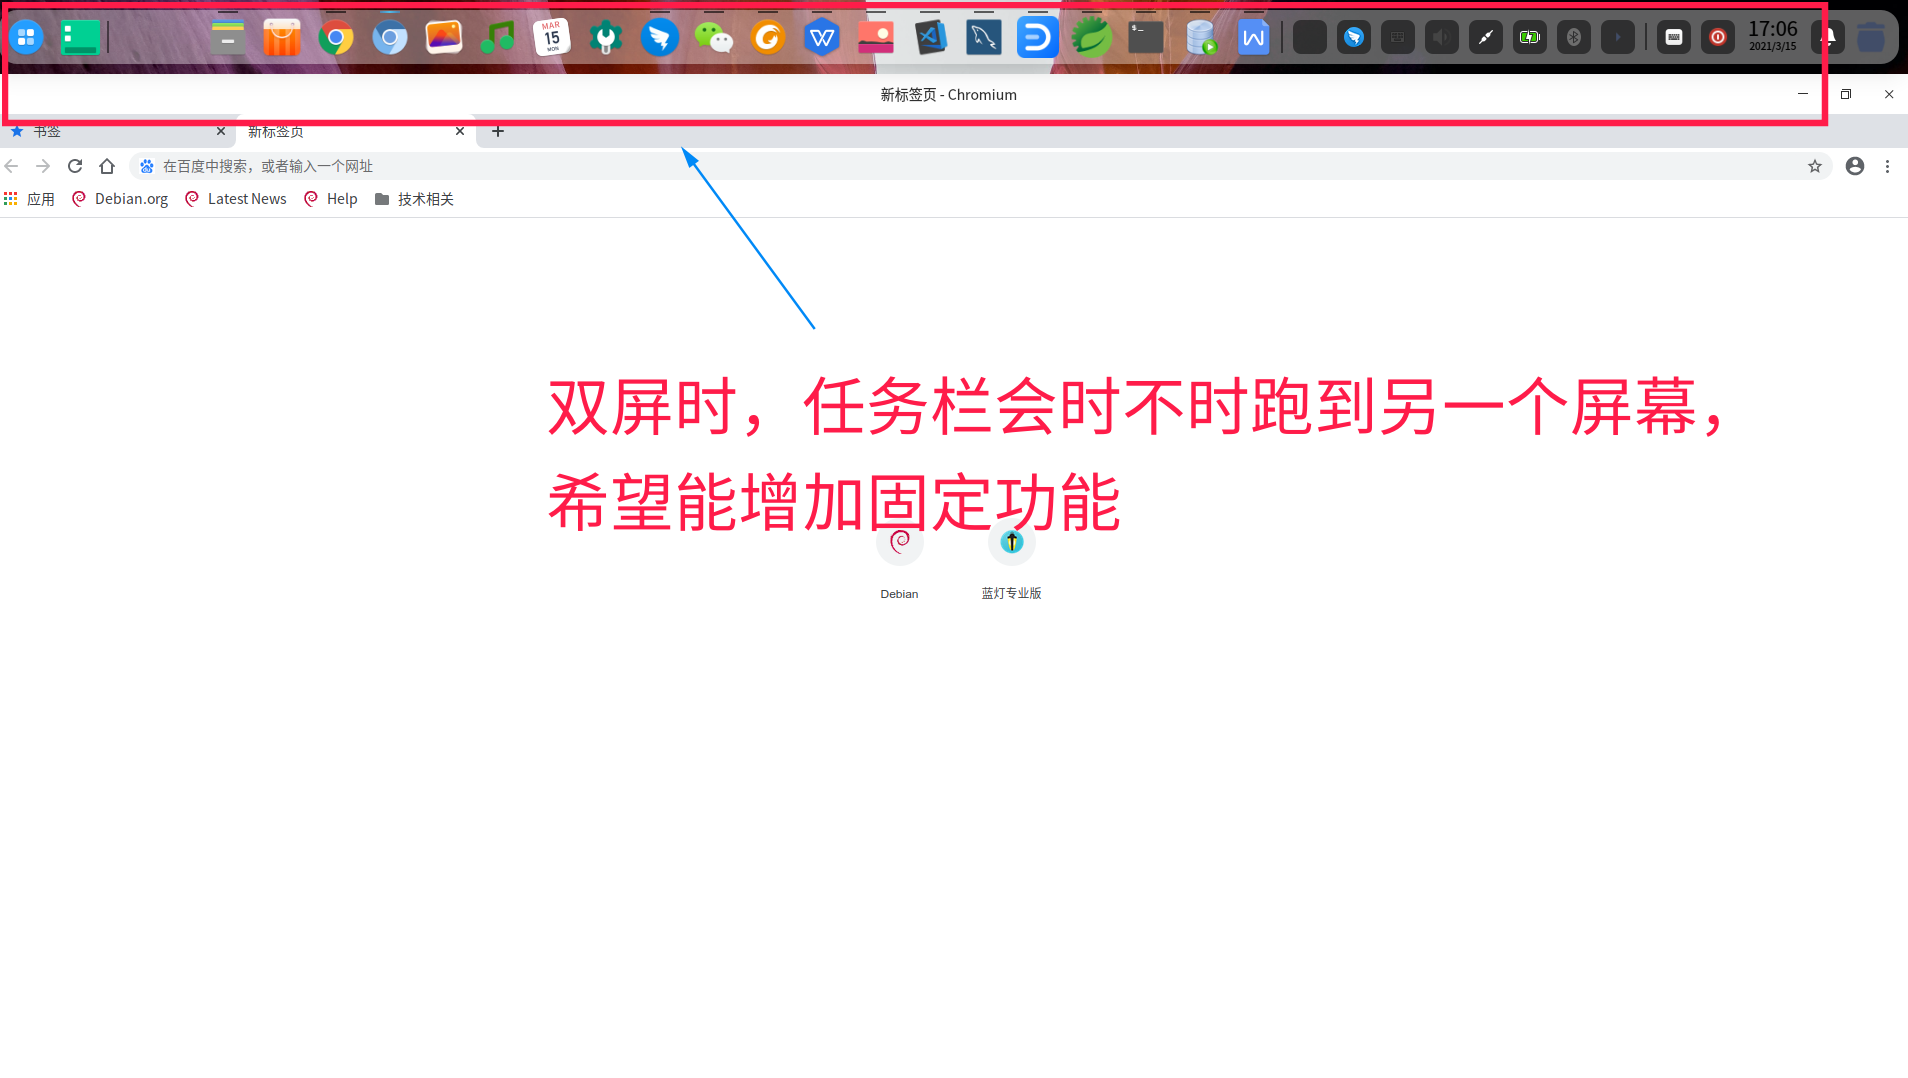The width and height of the screenshot is (1908, 1078).
Task: Open the image viewer in the dock
Action: (444, 38)
